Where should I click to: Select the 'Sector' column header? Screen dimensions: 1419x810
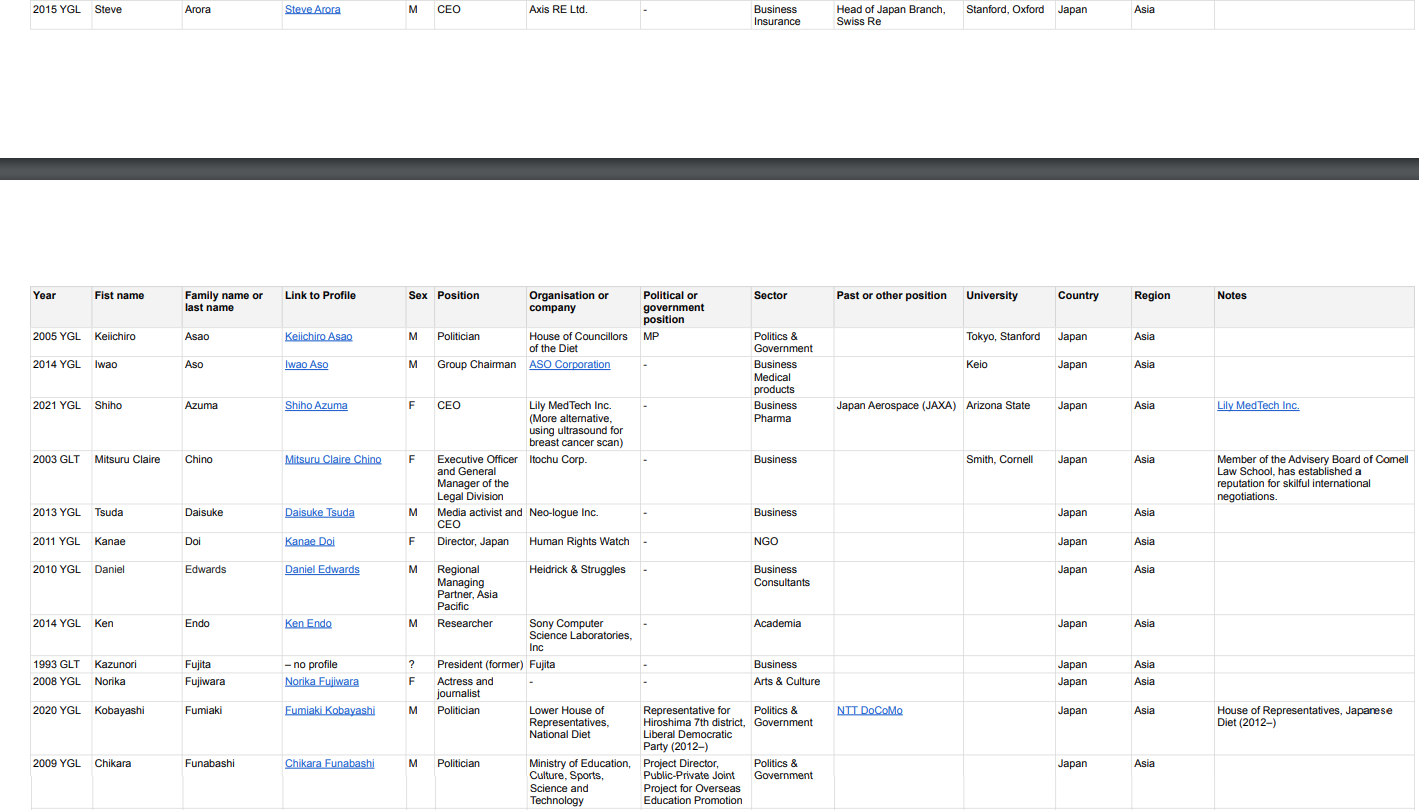click(793, 307)
